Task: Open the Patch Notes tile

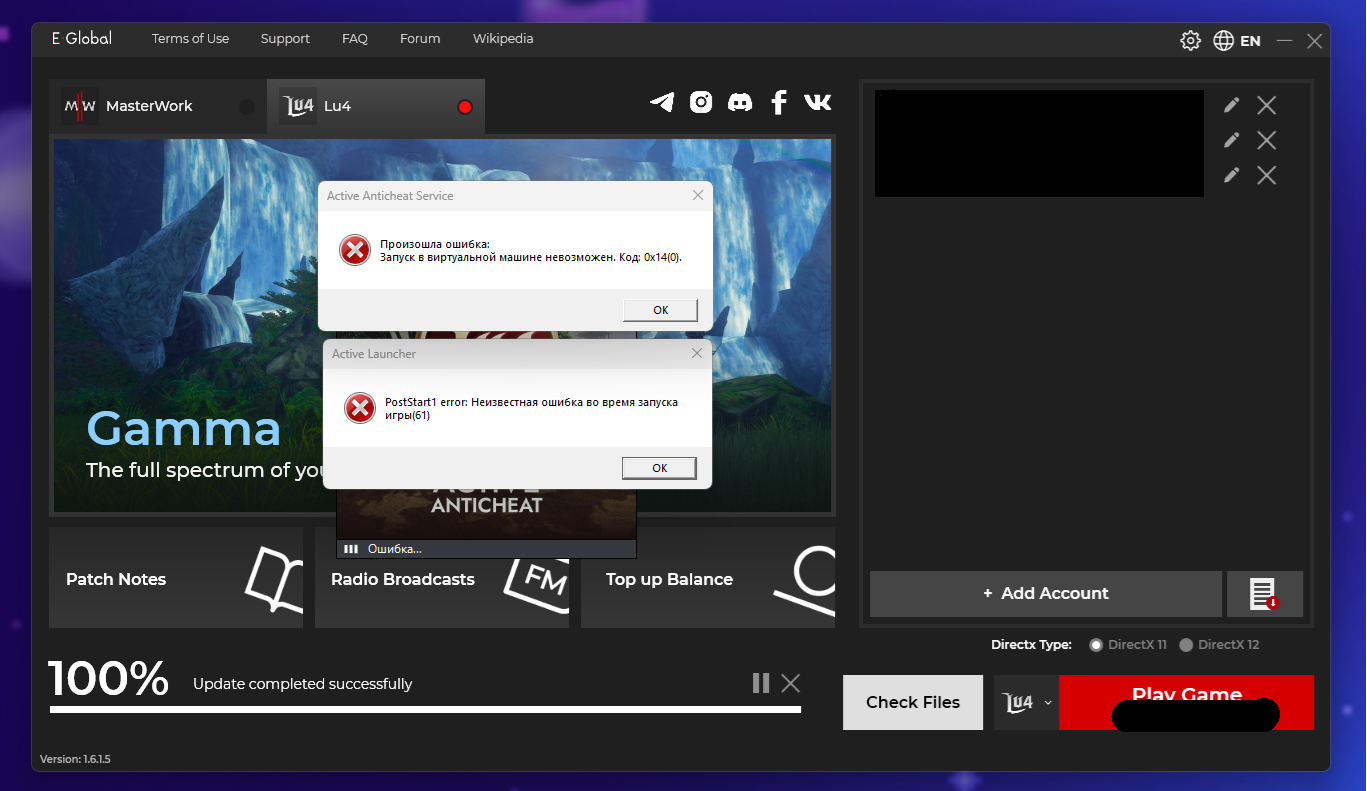Action: 175,579
